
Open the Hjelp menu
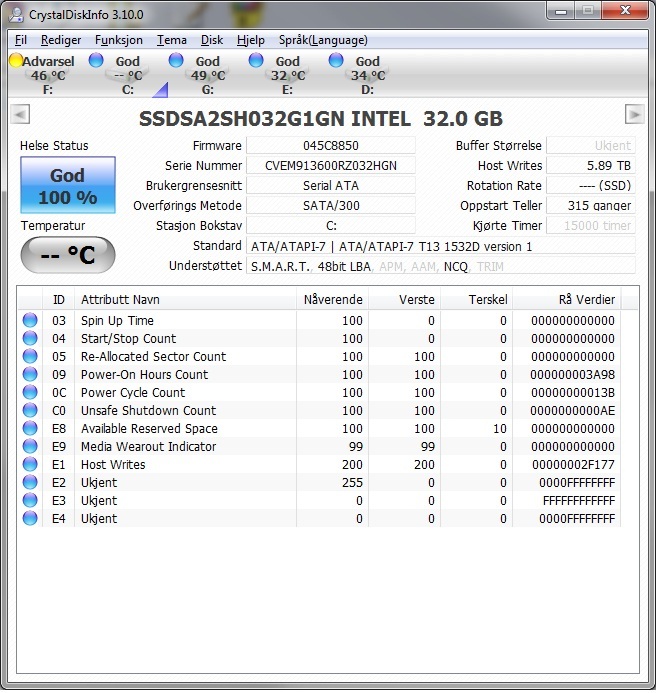pyautogui.click(x=251, y=40)
